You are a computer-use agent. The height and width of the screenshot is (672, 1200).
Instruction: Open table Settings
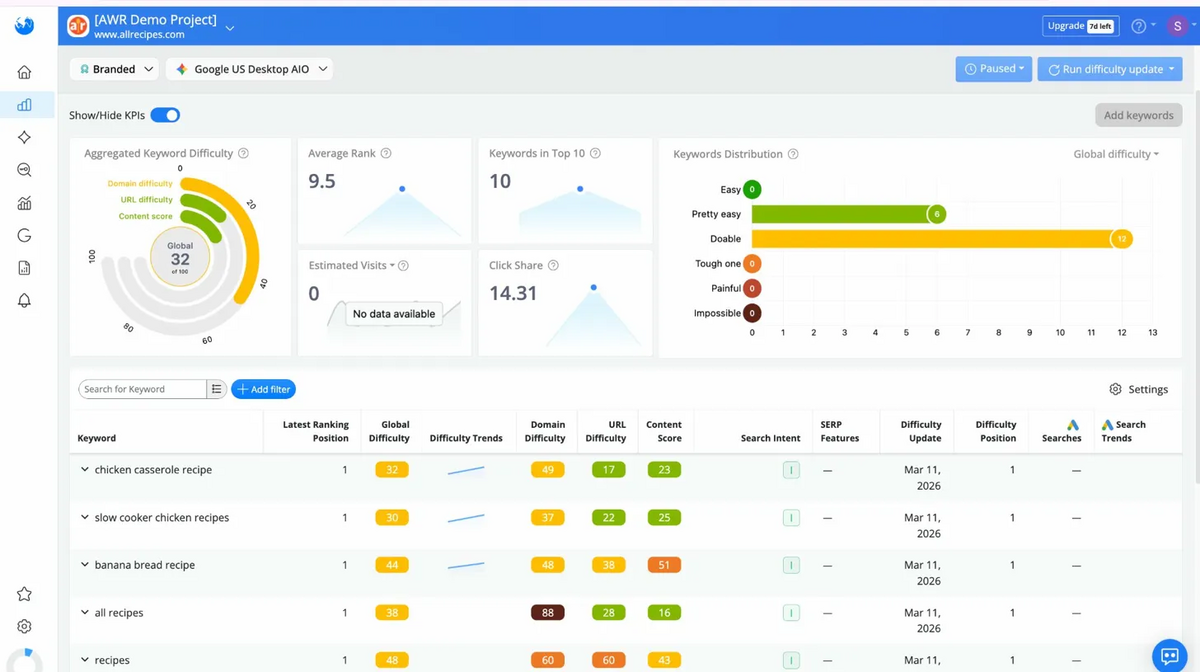(x=1138, y=389)
